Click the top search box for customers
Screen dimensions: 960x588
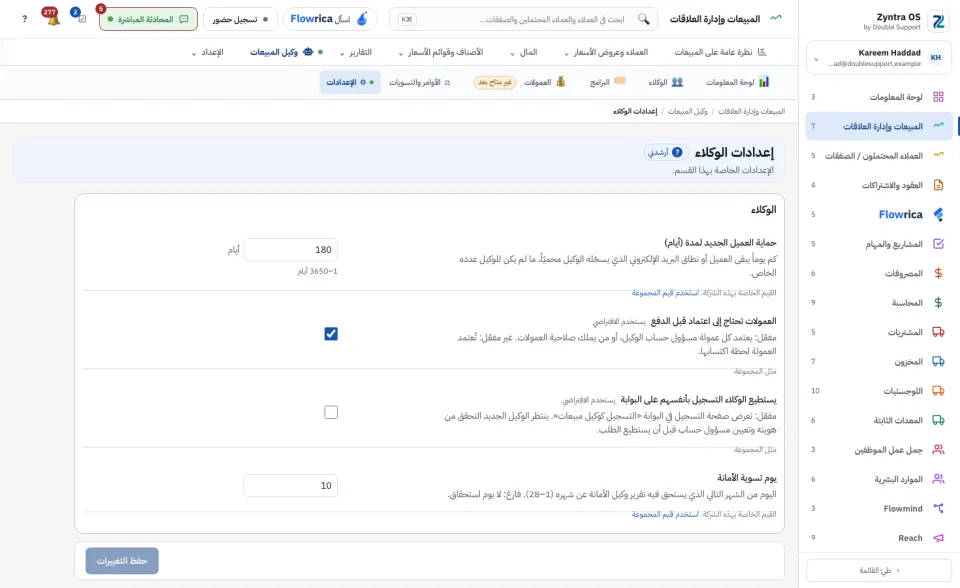(523, 19)
